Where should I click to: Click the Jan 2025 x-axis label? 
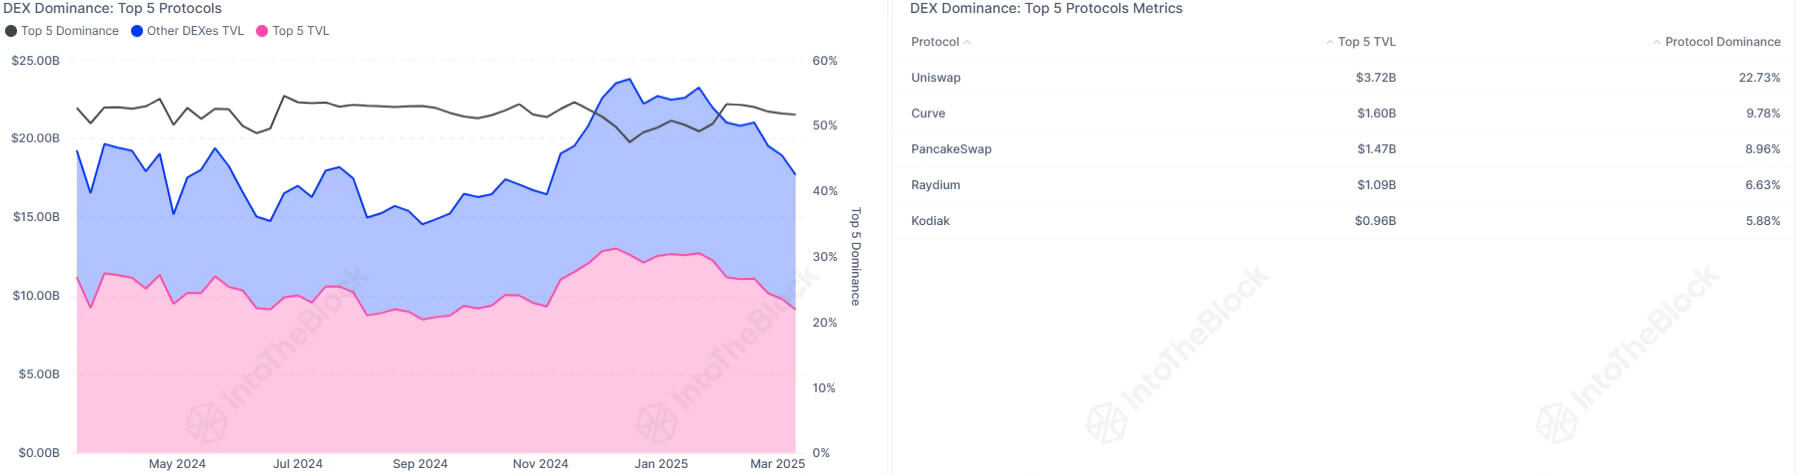661,464
